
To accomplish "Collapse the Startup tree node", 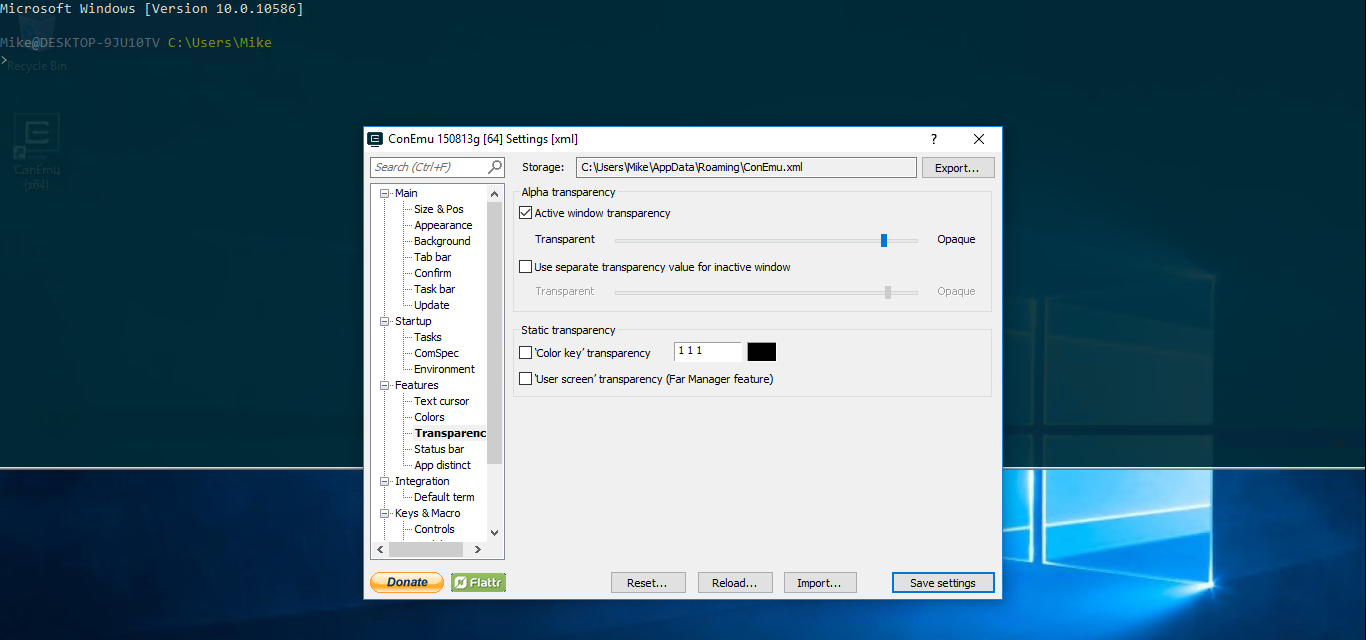I will [x=385, y=321].
